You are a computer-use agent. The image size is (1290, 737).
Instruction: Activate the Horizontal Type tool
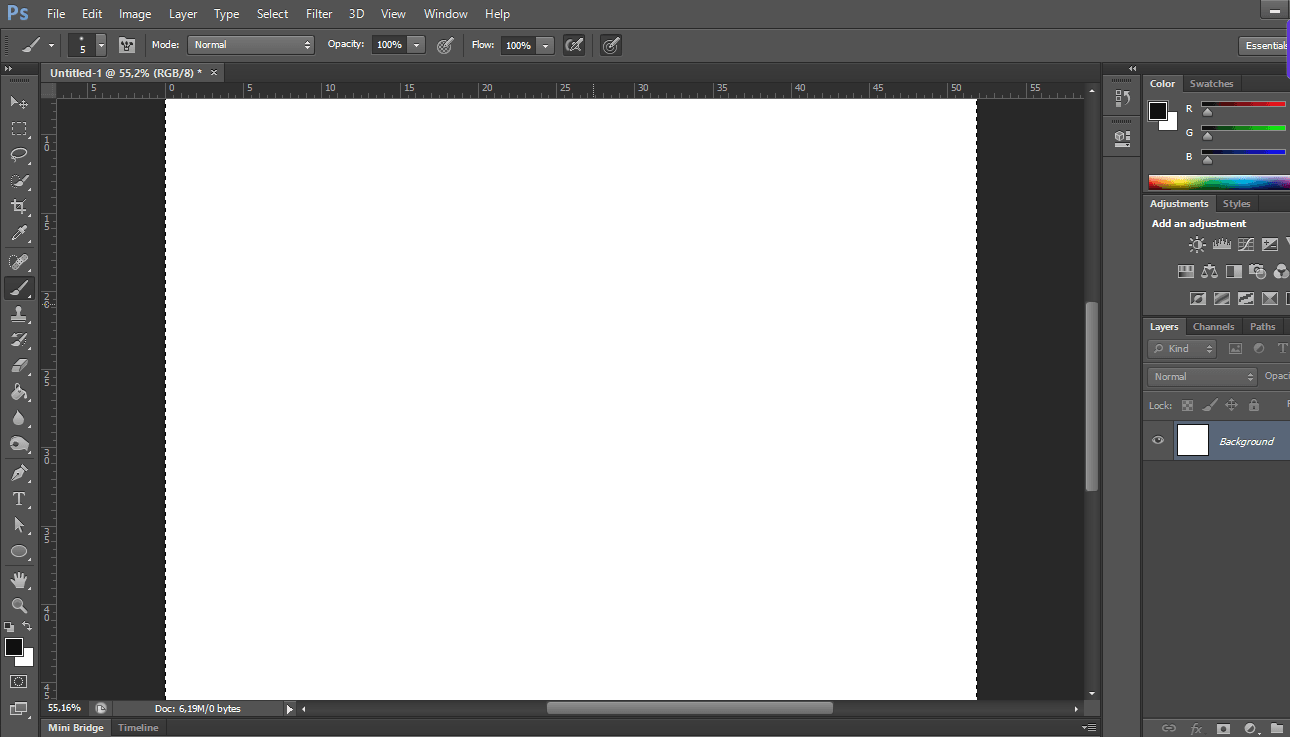(x=19, y=499)
